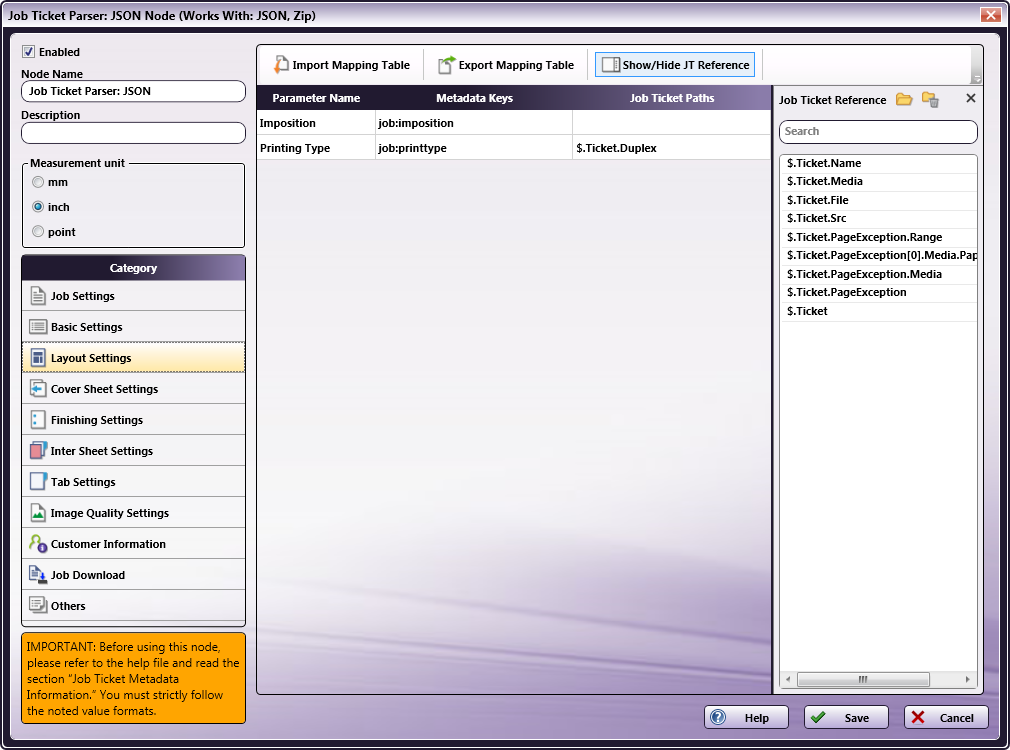Viewport: 1010px width, 750px height.
Task: Open a job ticket with the folder icon
Action: point(904,99)
